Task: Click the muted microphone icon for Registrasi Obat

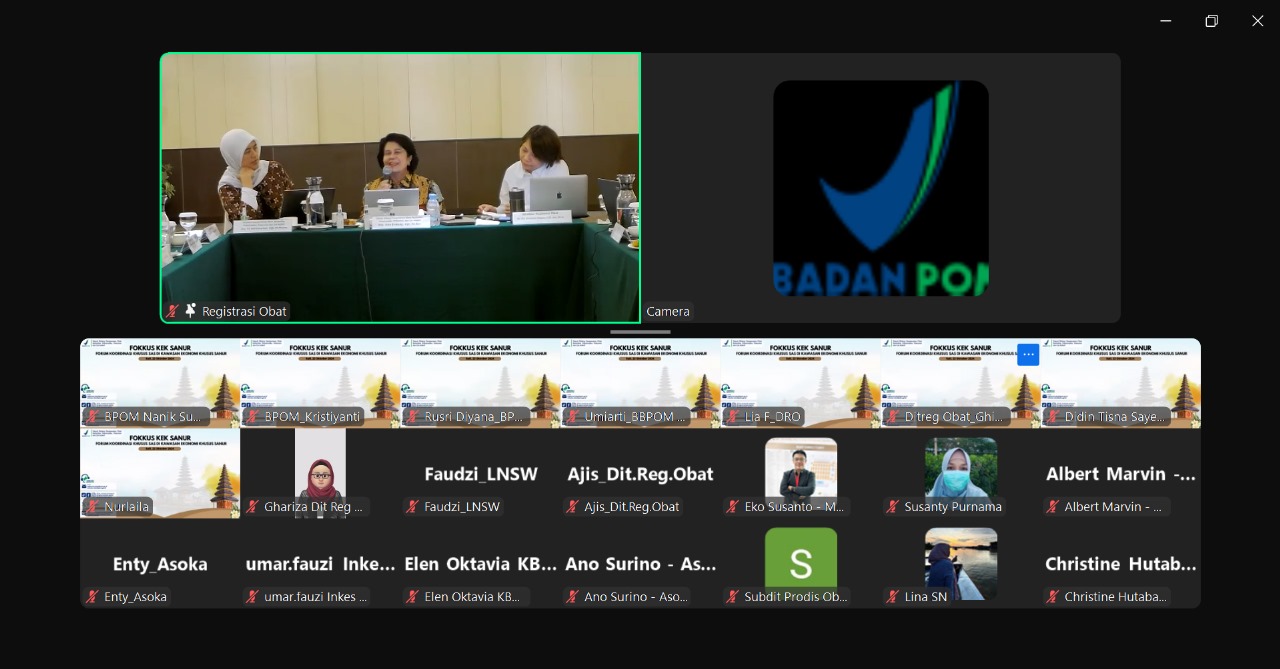Action: click(173, 311)
